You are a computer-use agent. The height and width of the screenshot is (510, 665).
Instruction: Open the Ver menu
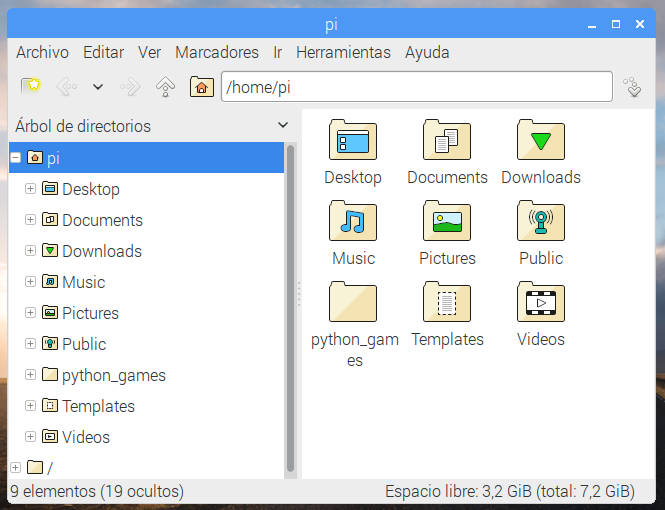(x=149, y=53)
